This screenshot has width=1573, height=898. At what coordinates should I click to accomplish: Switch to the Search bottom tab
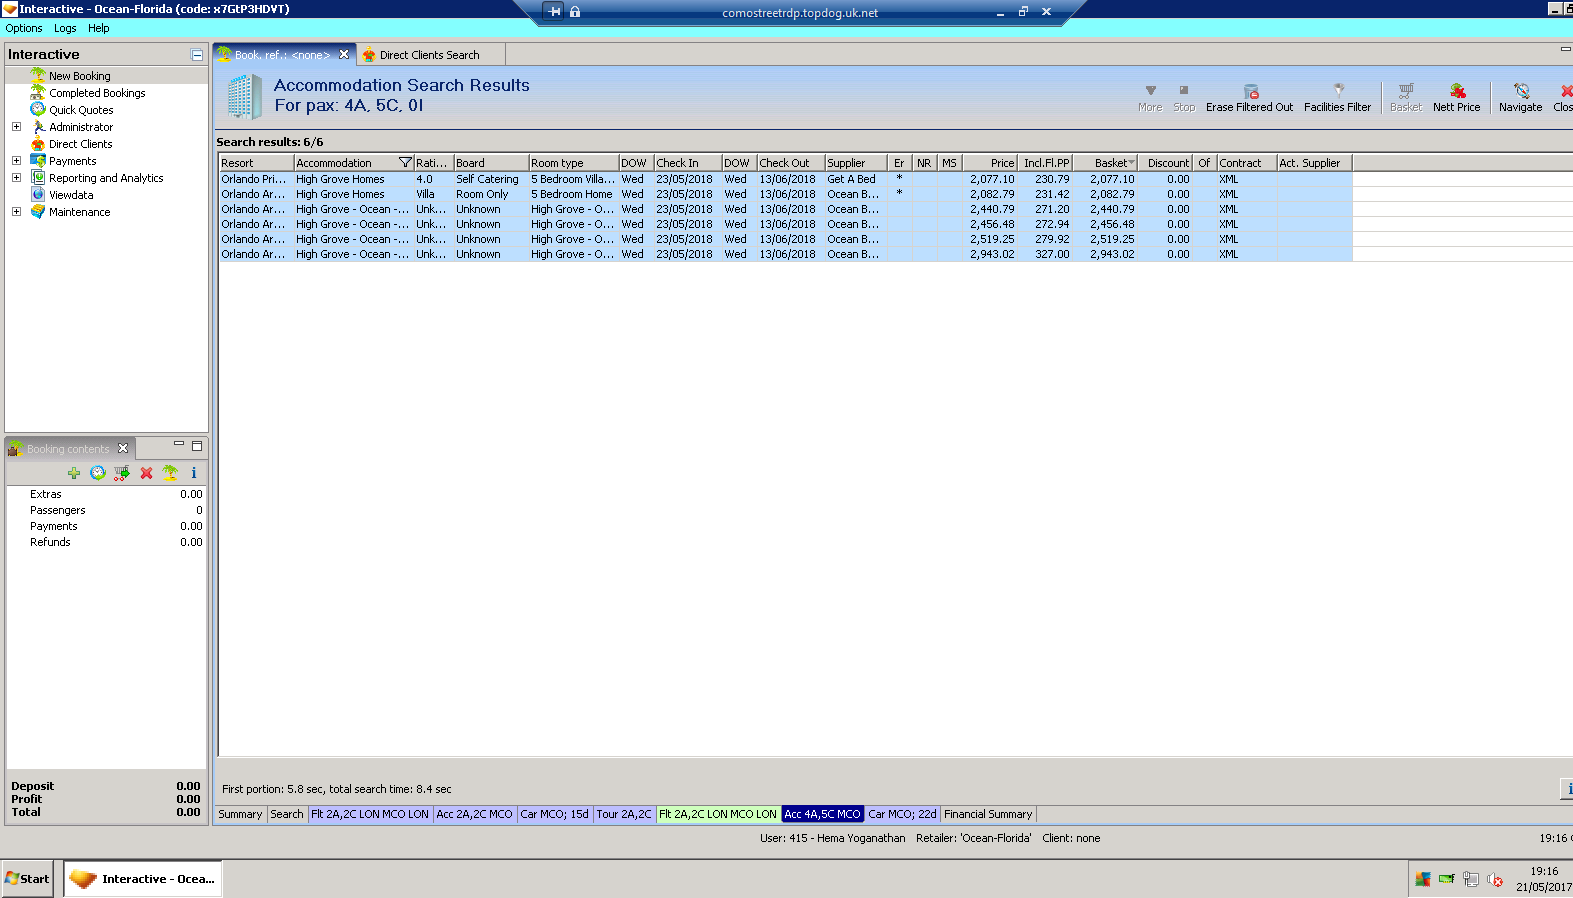(287, 815)
